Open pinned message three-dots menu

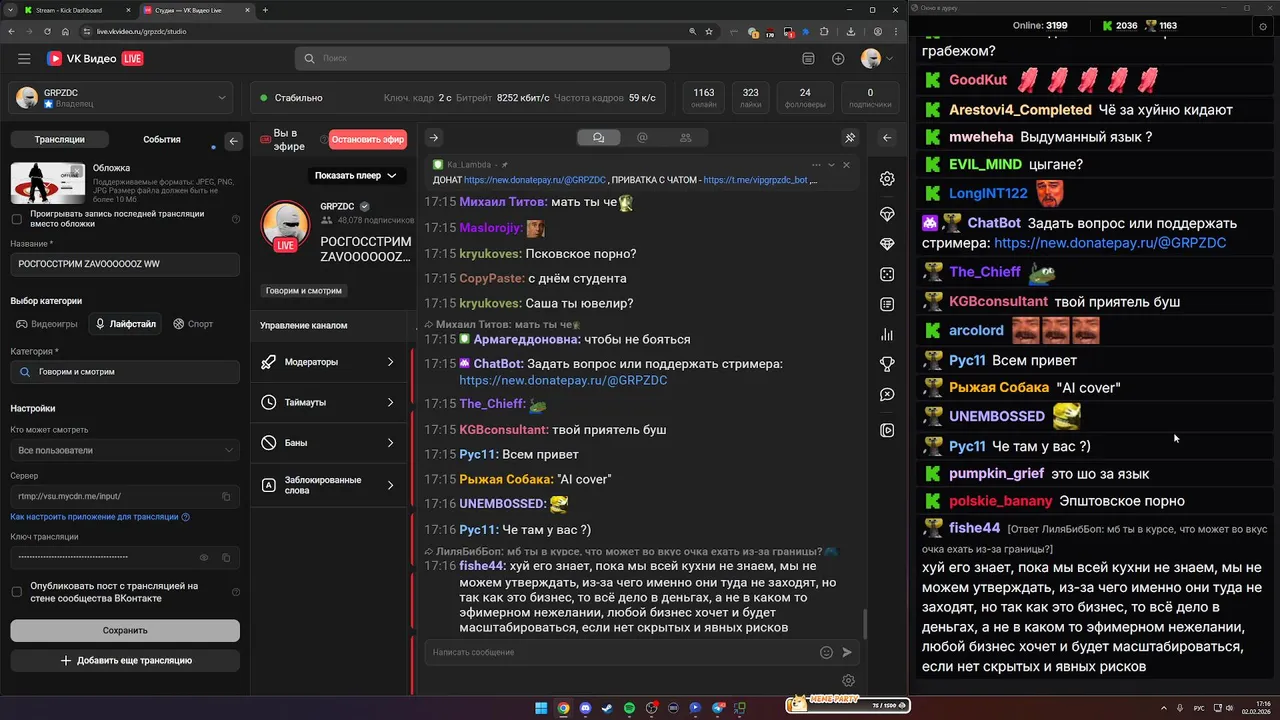(816, 165)
